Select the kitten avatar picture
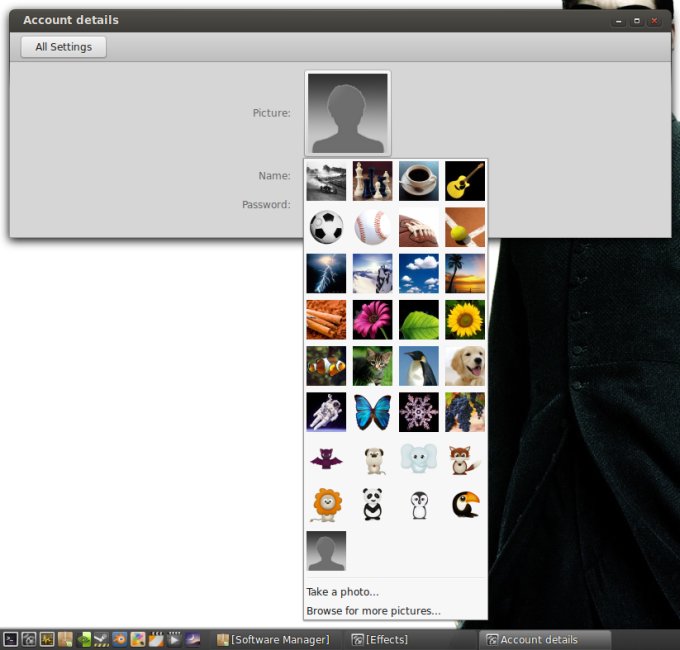680x650 pixels. click(x=373, y=366)
